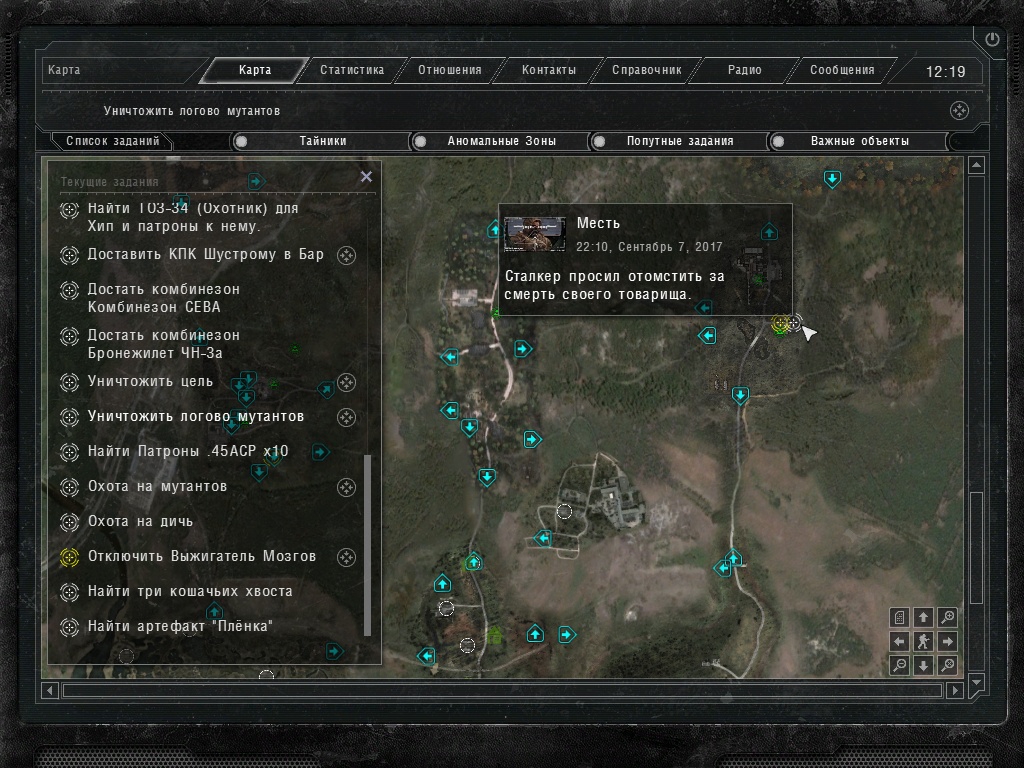
Task: Click the PDA power button
Action: 991,40
